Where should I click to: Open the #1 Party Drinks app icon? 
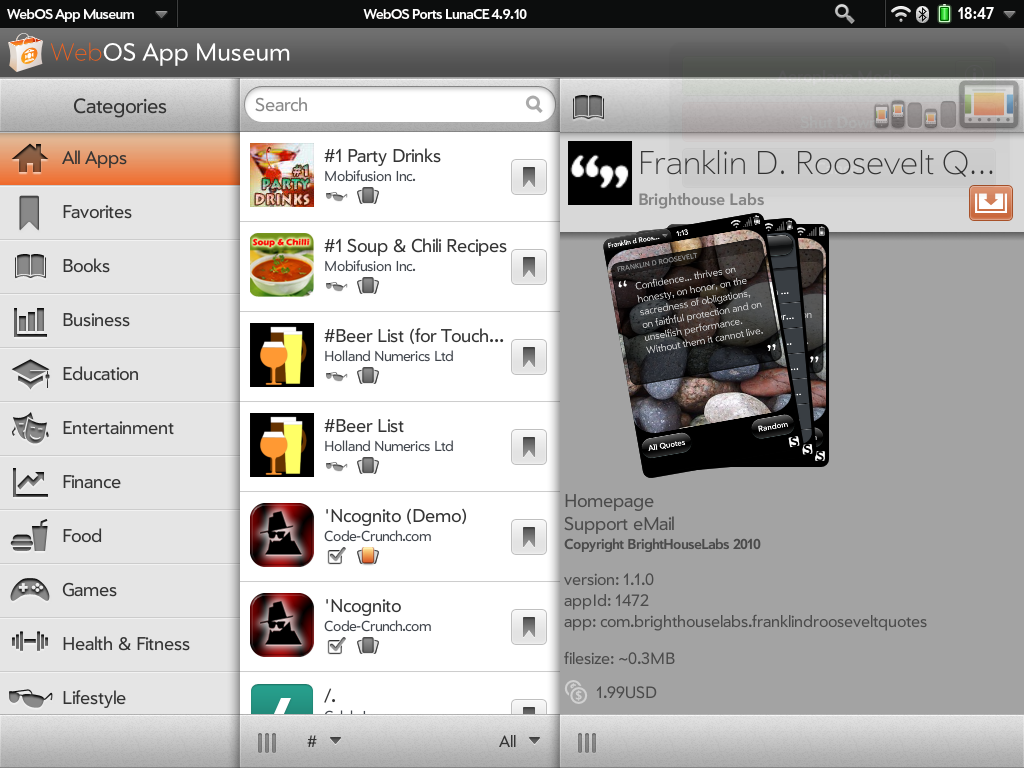point(281,176)
